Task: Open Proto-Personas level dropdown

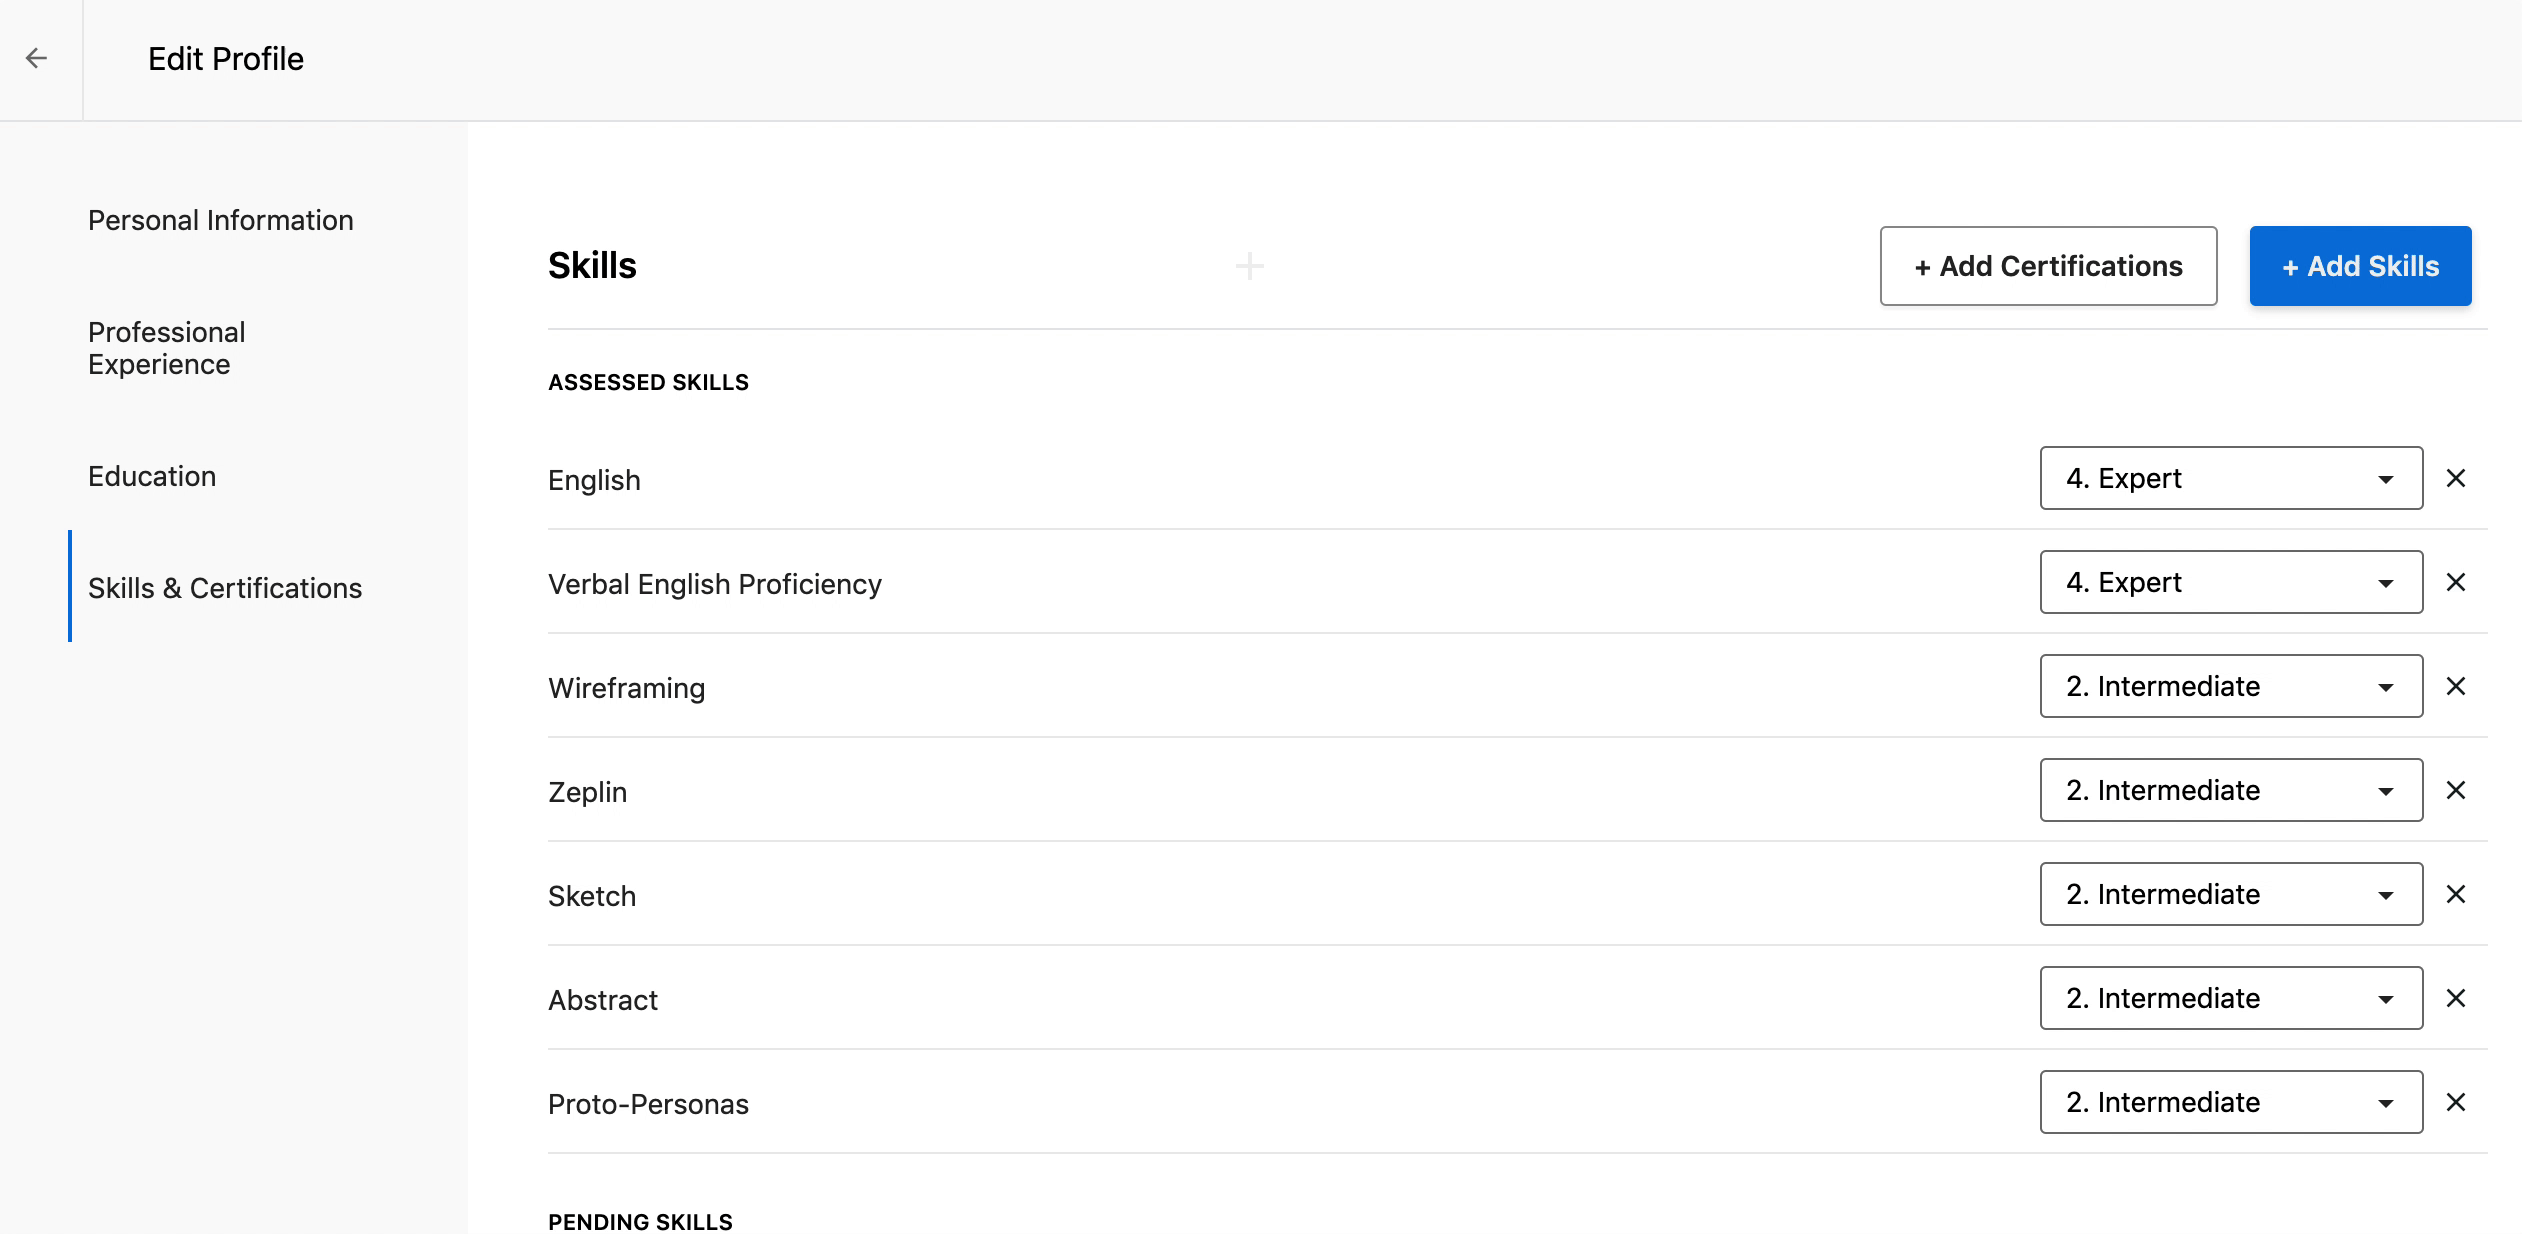Action: point(2230,1103)
